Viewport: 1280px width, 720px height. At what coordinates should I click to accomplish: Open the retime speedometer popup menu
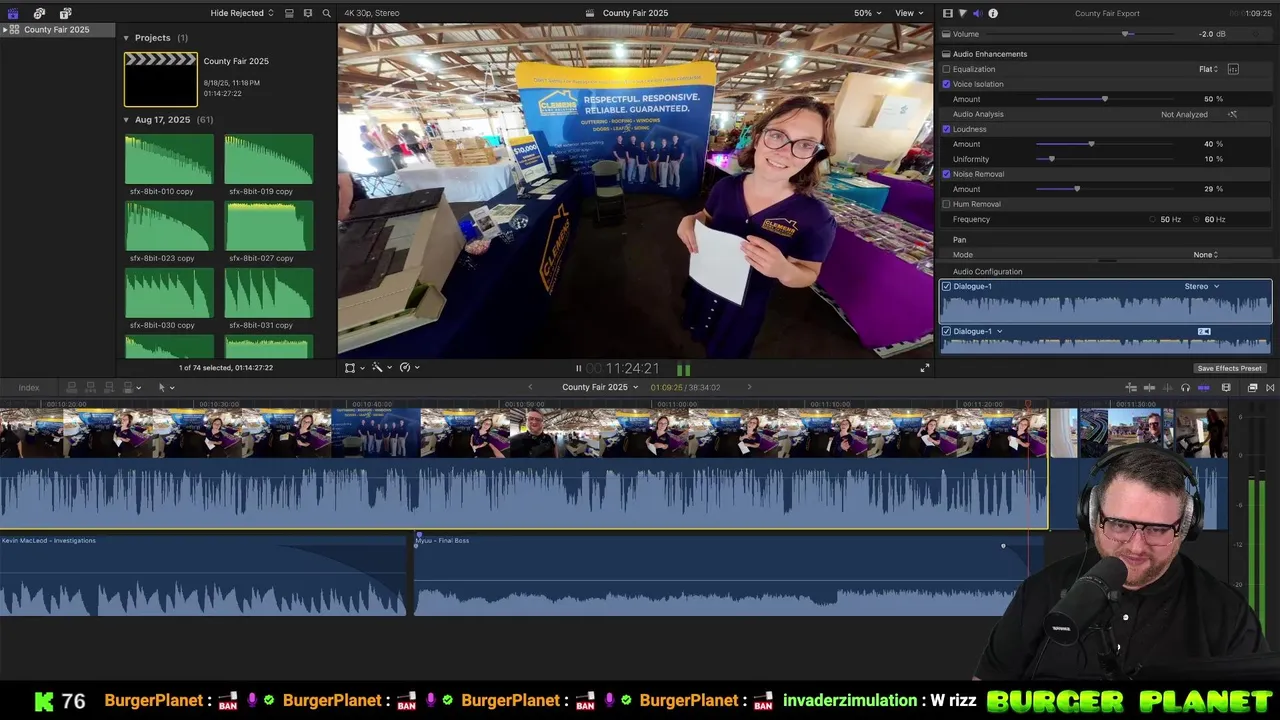point(409,368)
